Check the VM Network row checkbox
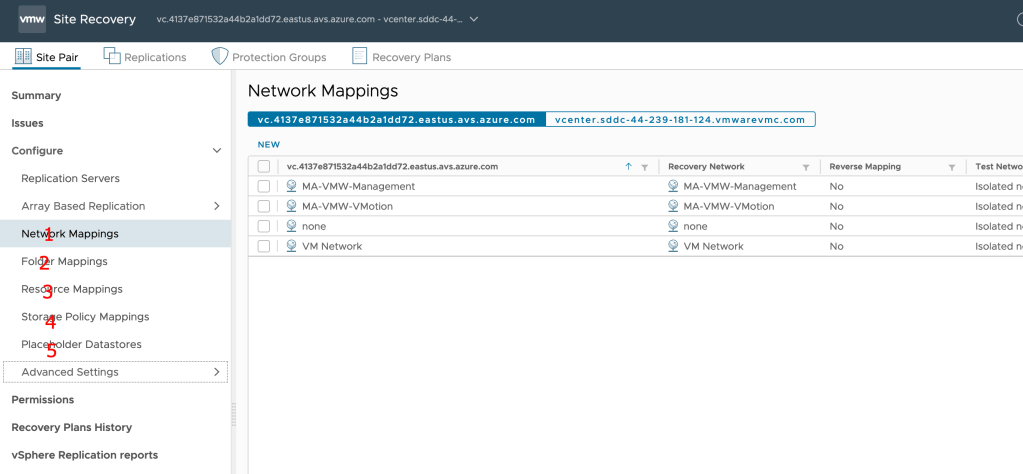The image size is (1023, 474). point(264,246)
